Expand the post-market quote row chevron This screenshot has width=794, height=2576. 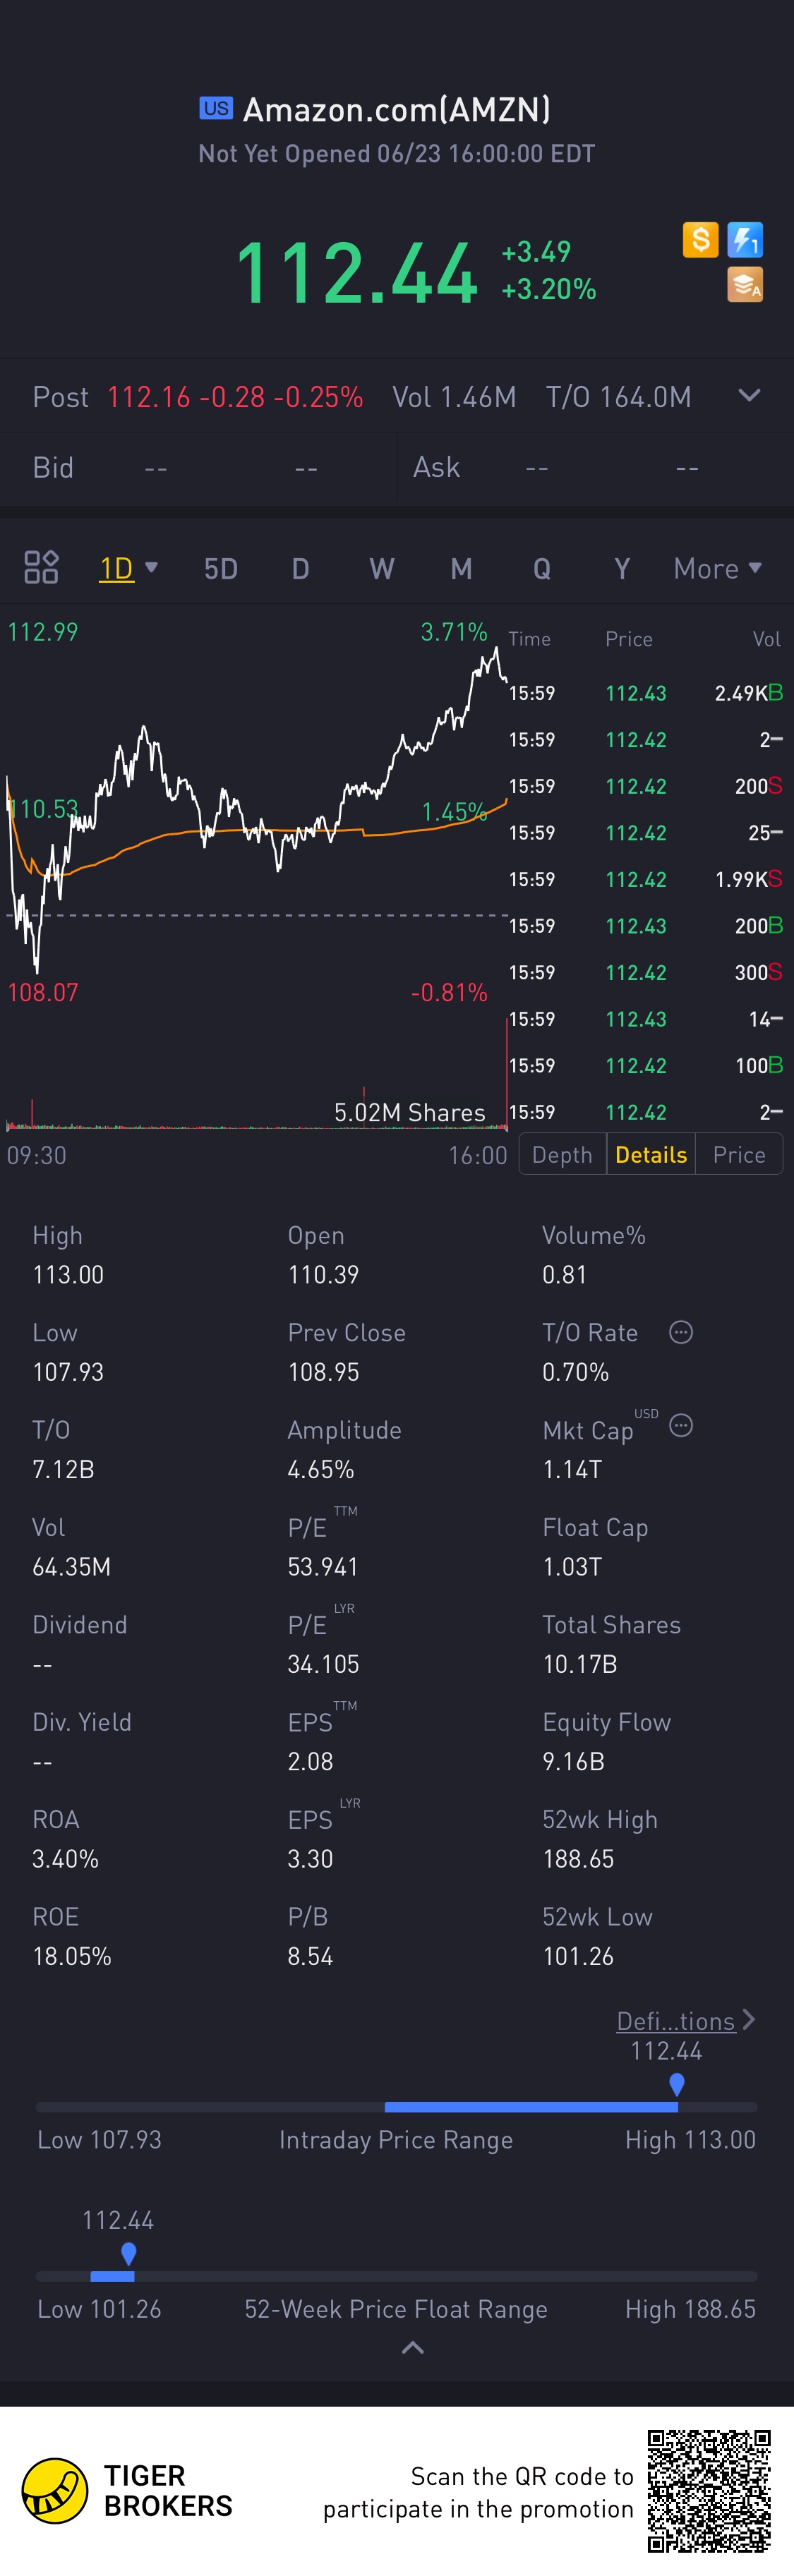[x=749, y=396]
